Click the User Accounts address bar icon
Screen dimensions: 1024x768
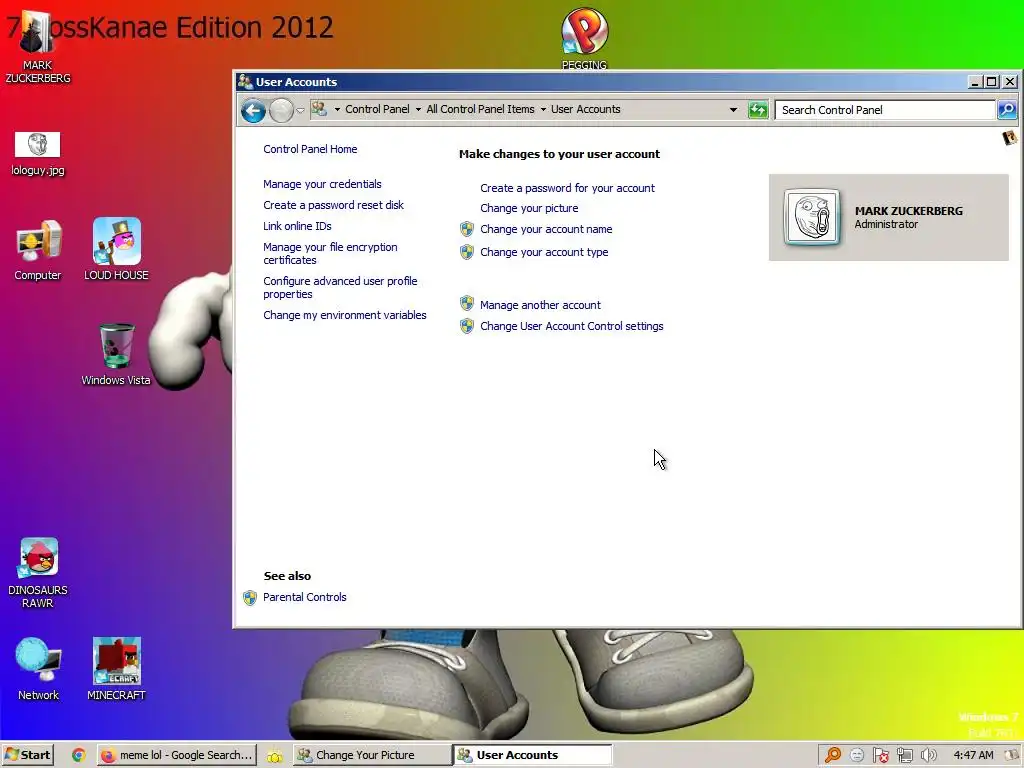(x=319, y=109)
